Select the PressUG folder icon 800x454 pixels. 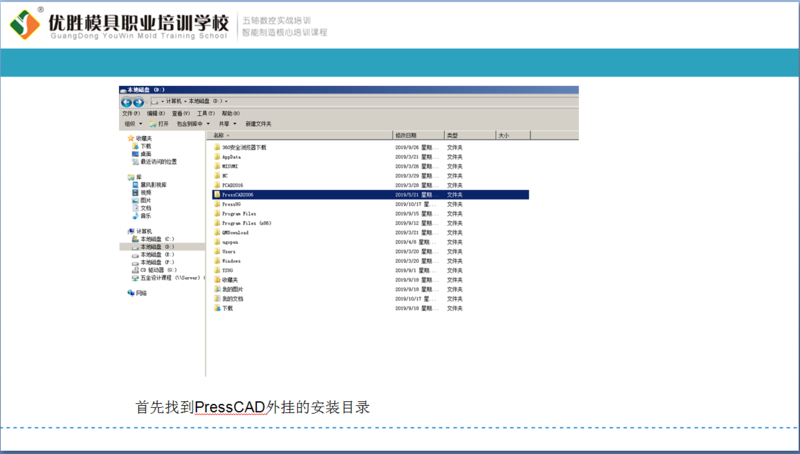pyautogui.click(x=217, y=204)
